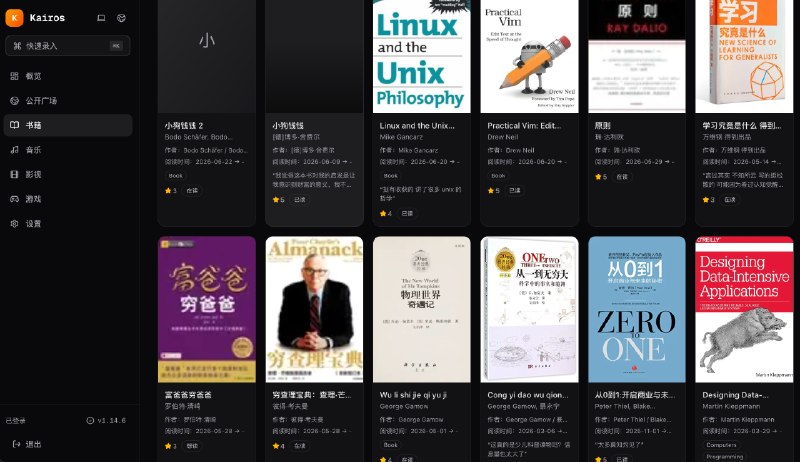Click the Drew Neil author line under title
This screenshot has height=462, width=800.
(503, 137)
